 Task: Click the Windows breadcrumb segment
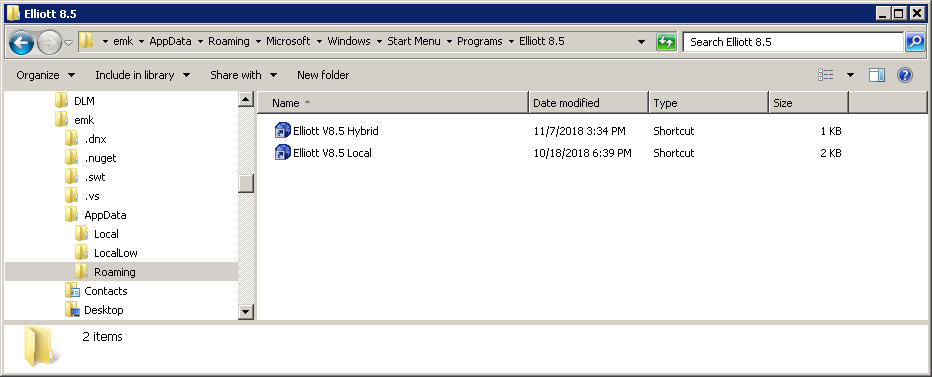[x=349, y=41]
